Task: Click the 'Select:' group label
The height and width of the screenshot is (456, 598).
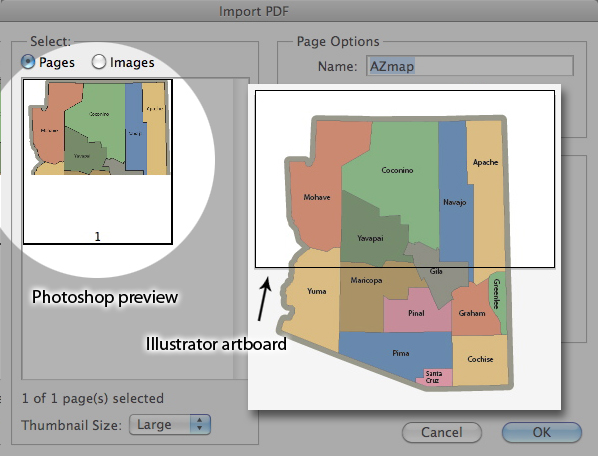Action: click(50, 41)
